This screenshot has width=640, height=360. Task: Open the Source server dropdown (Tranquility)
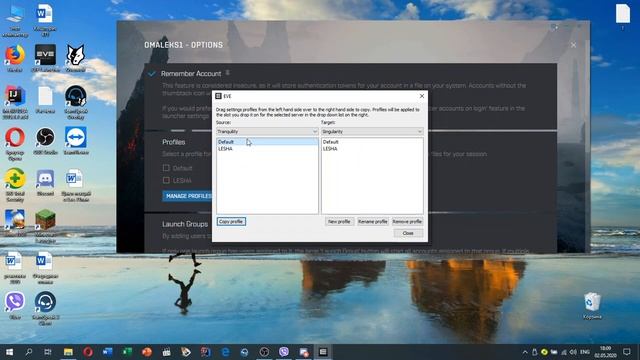click(267, 131)
